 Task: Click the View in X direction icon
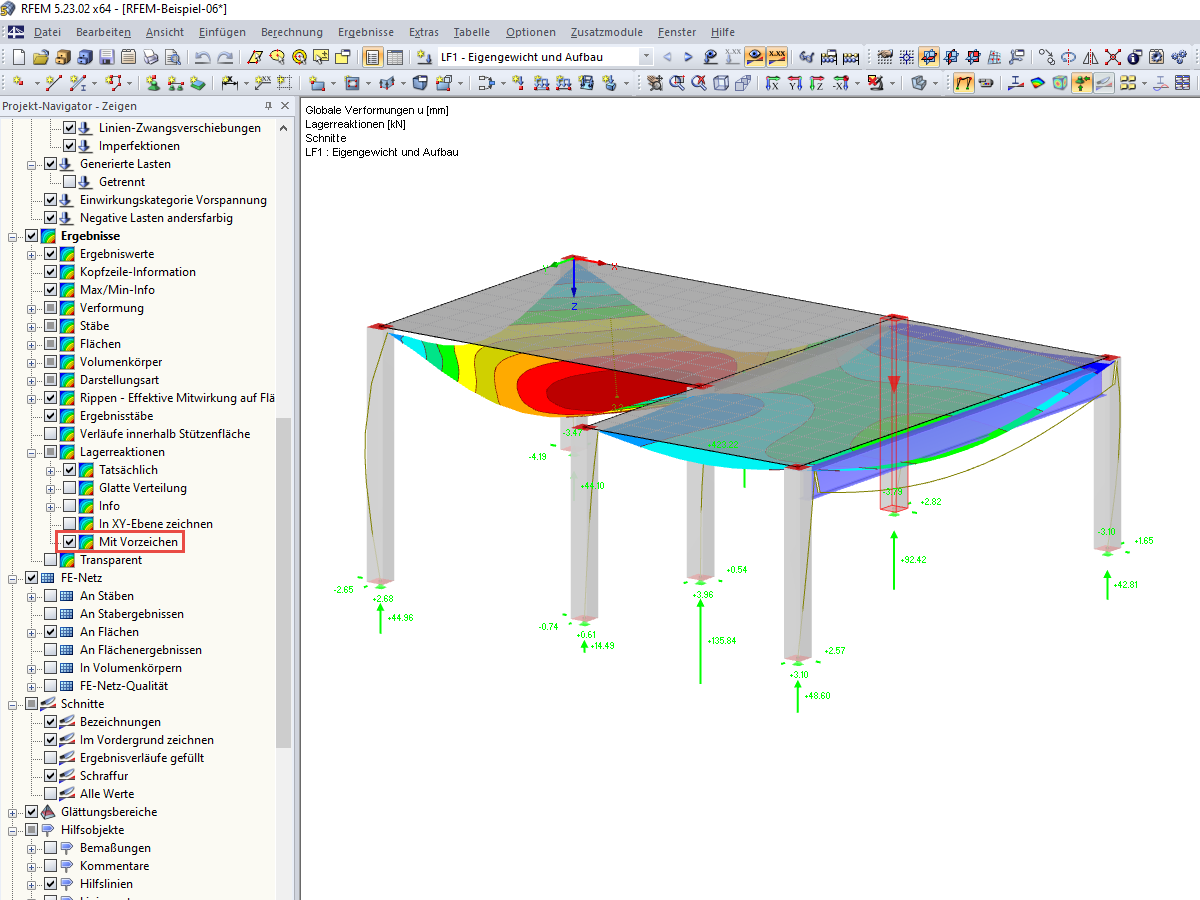click(772, 82)
